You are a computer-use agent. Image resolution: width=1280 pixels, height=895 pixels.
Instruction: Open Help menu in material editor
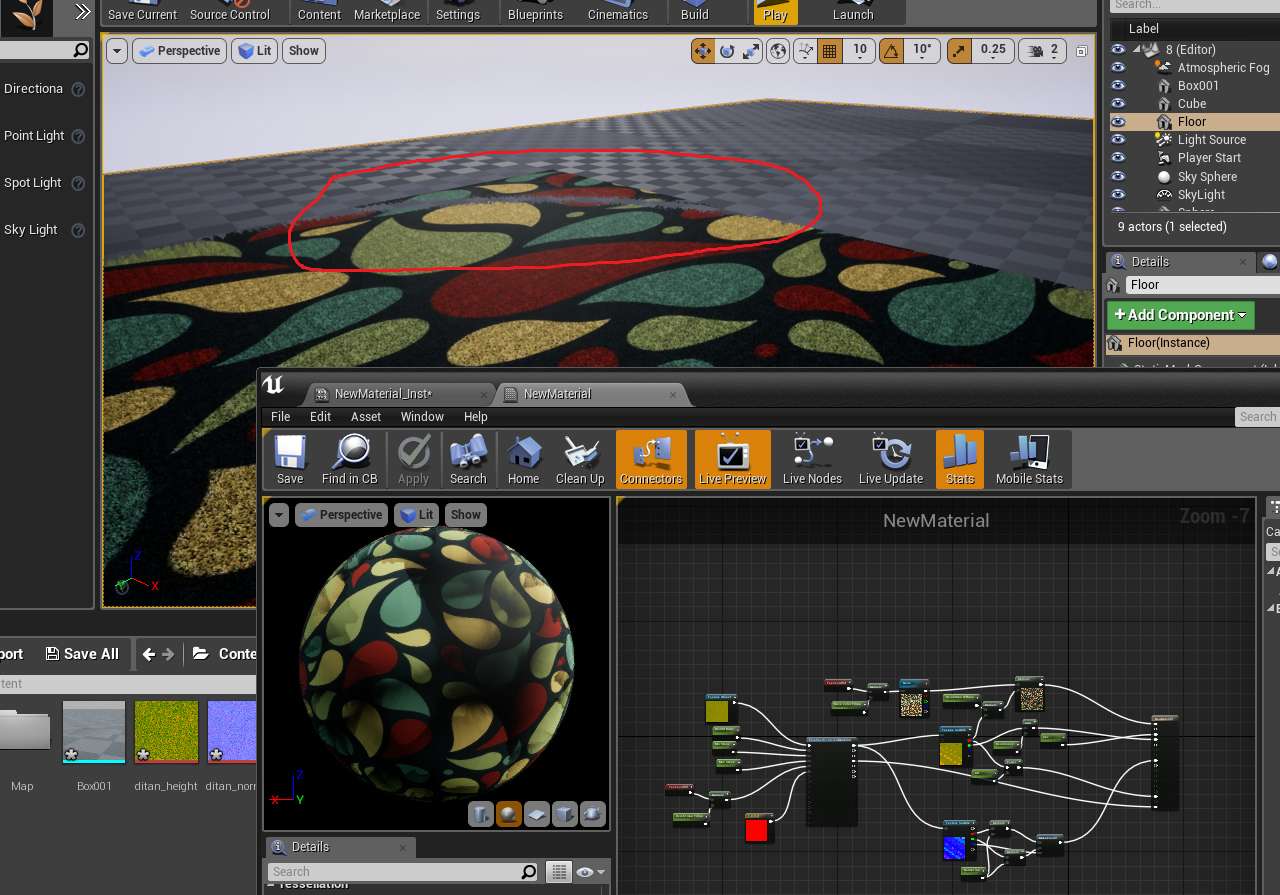tap(476, 417)
